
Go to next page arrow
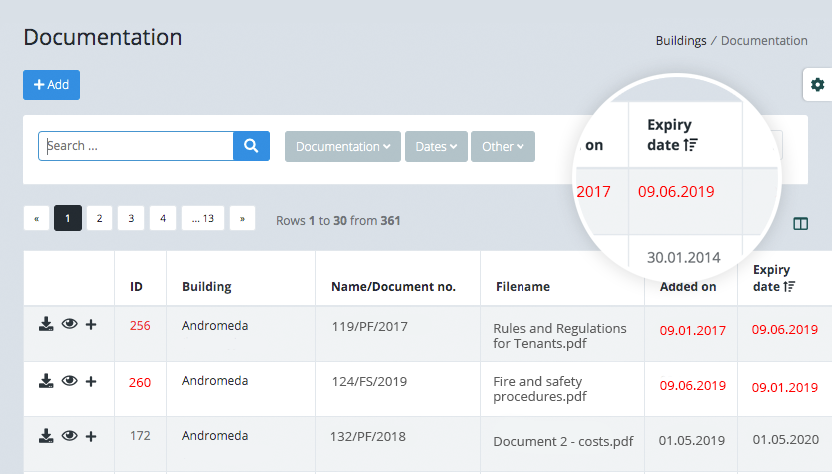click(242, 218)
